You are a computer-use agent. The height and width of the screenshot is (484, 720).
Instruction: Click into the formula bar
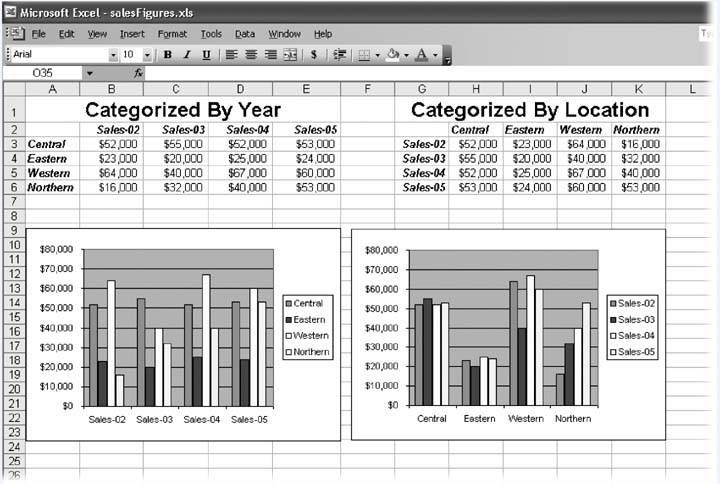click(x=427, y=73)
